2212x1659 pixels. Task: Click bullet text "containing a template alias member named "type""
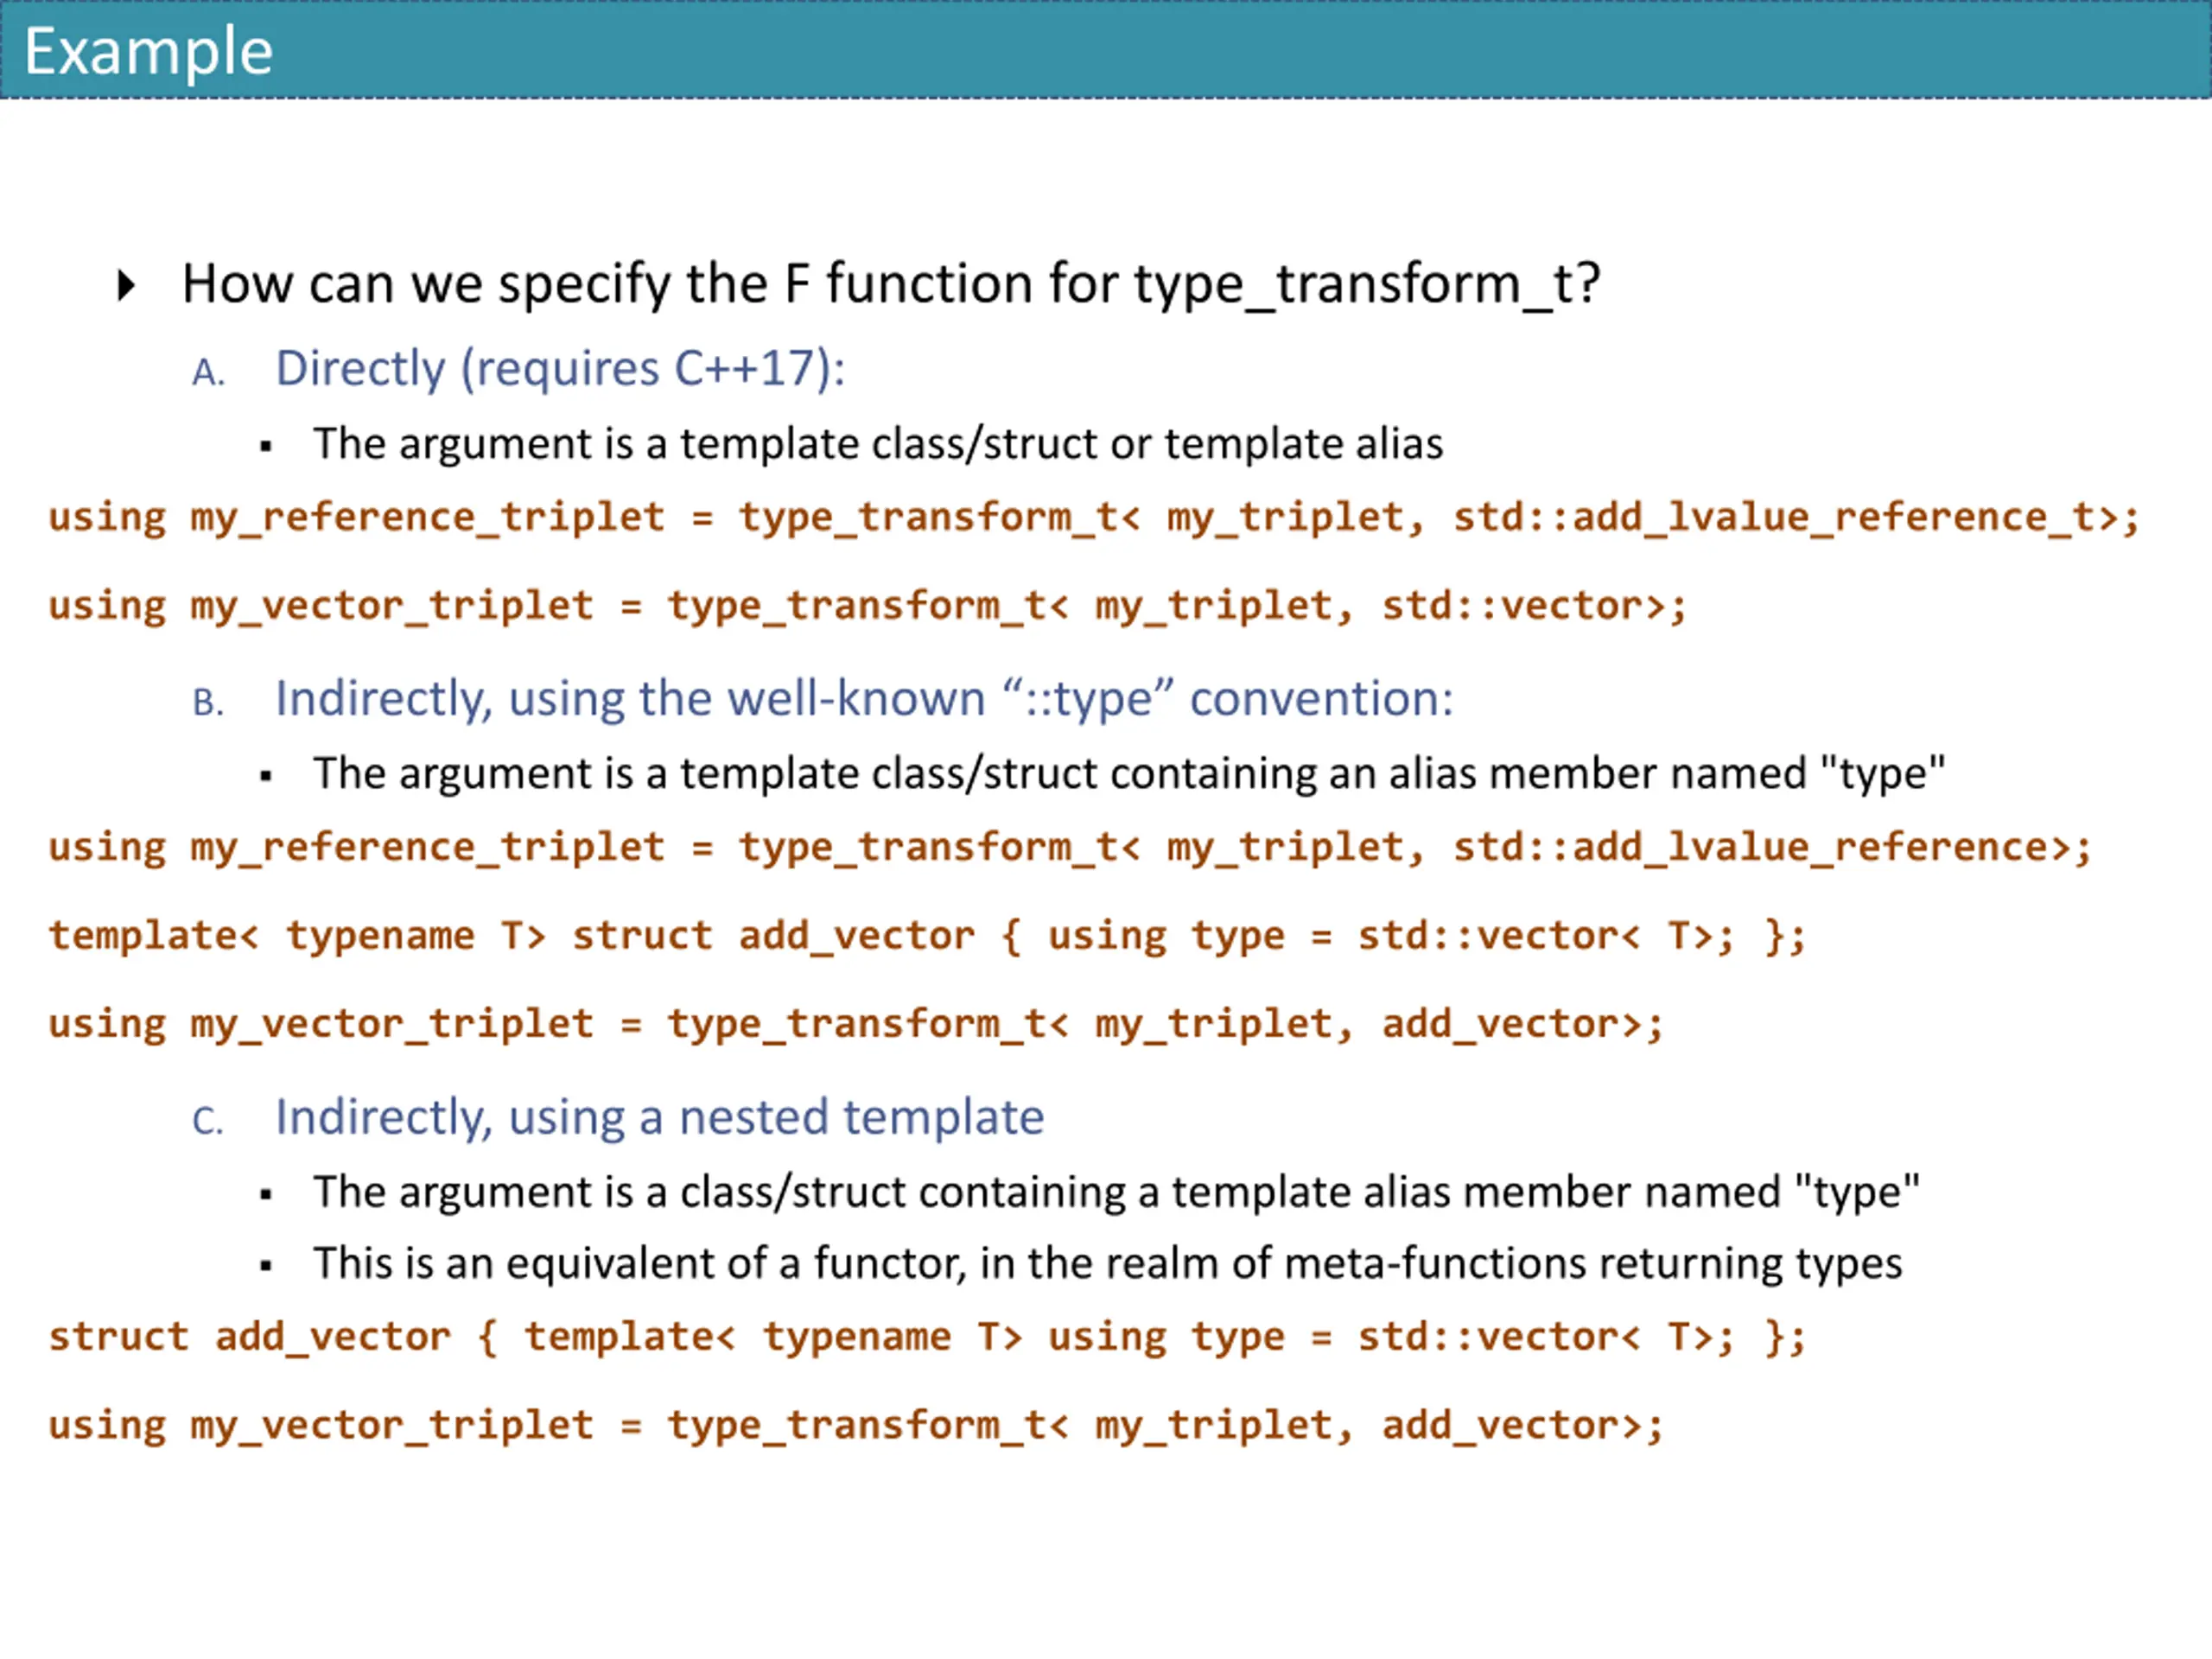[1116, 1192]
